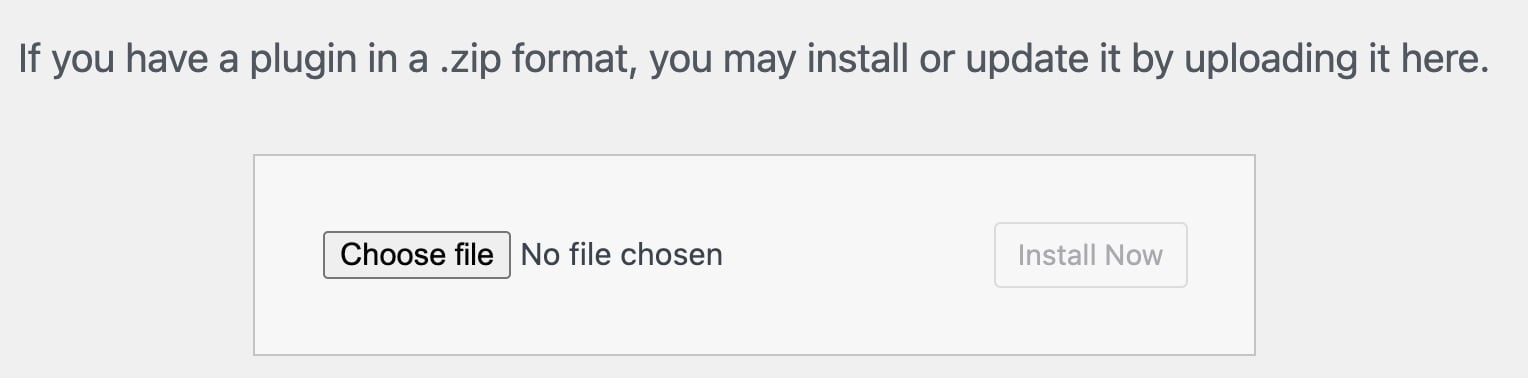The image size is (1528, 378).
Task: Submit the upload form using Install Now
Action: [1090, 255]
